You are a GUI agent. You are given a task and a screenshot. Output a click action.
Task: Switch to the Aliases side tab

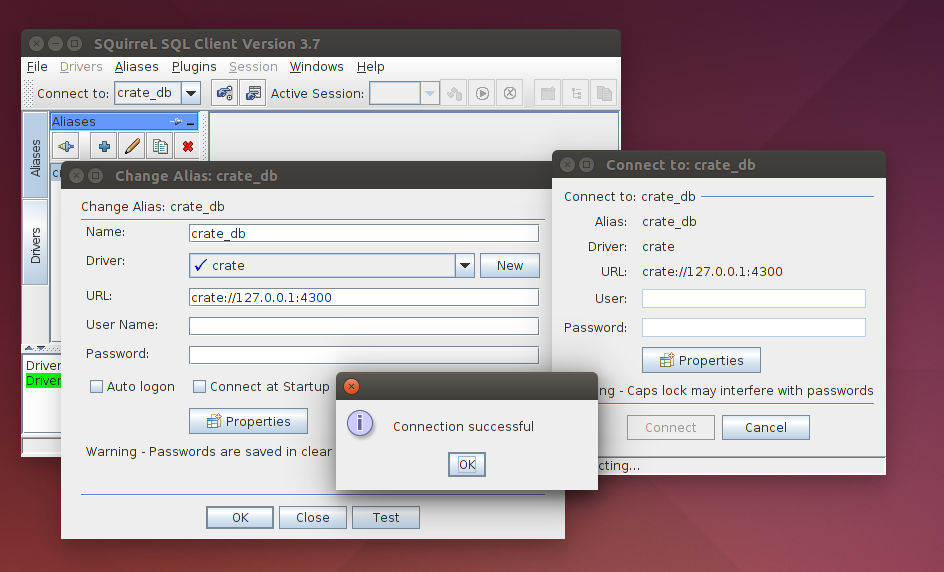36,155
